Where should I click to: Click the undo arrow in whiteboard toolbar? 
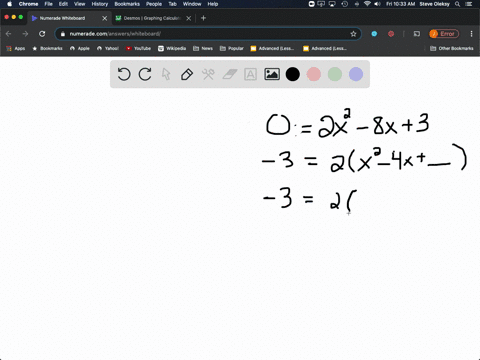pyautogui.click(x=124, y=74)
